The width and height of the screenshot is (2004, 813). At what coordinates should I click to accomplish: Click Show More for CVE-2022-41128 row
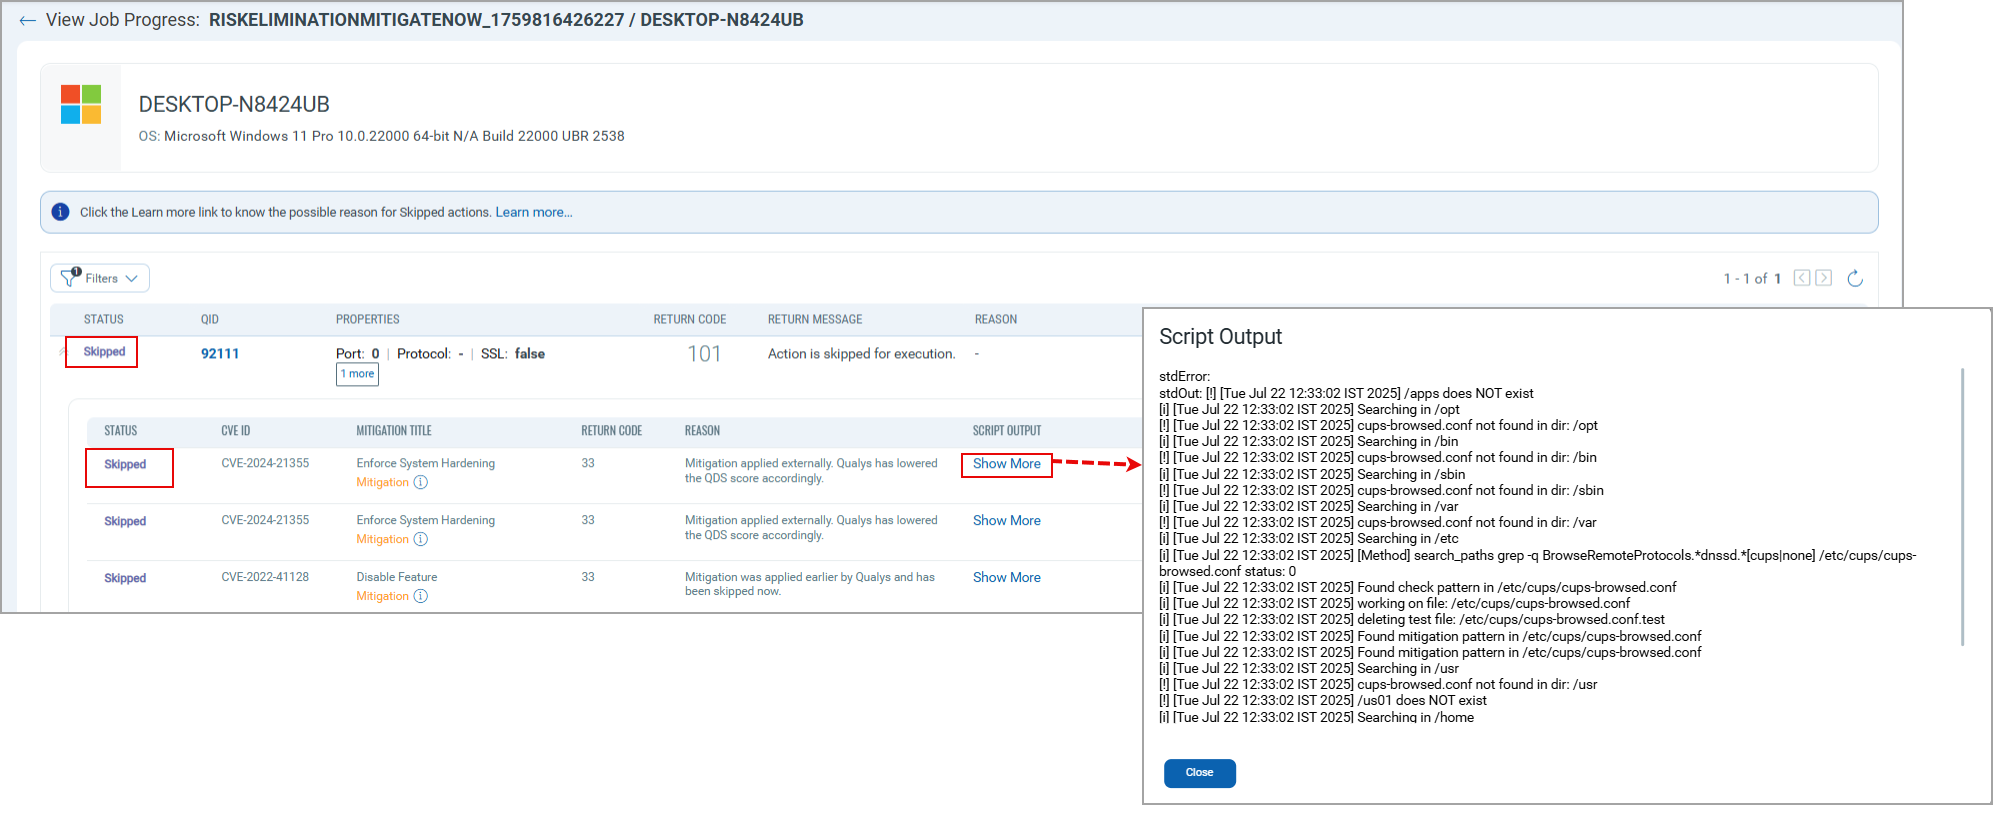coord(1006,578)
